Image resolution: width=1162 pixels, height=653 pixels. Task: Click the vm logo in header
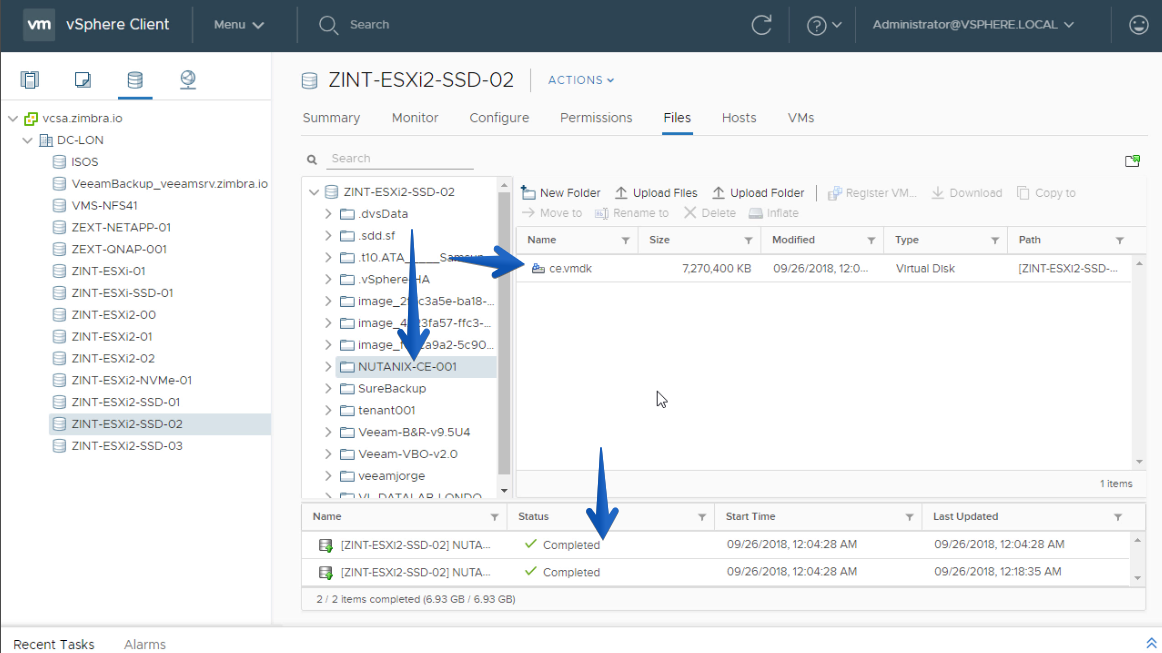pyautogui.click(x=39, y=24)
